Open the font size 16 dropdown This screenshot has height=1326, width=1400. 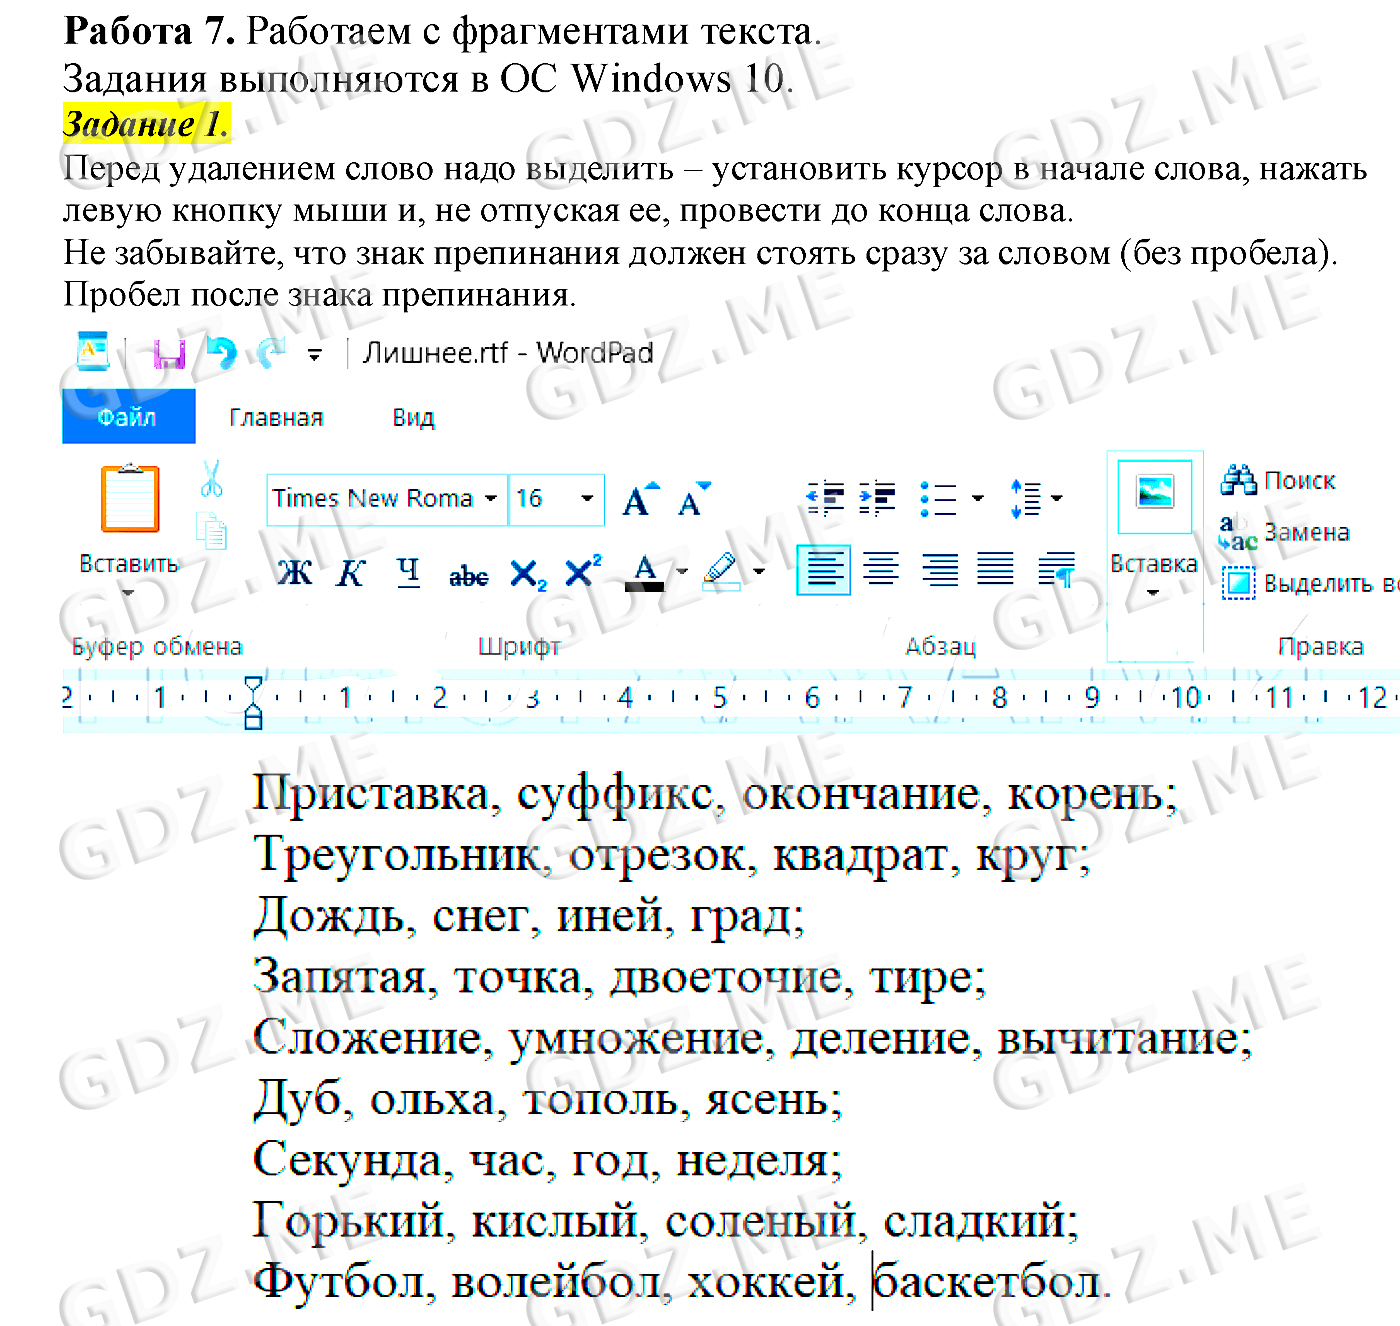click(587, 498)
